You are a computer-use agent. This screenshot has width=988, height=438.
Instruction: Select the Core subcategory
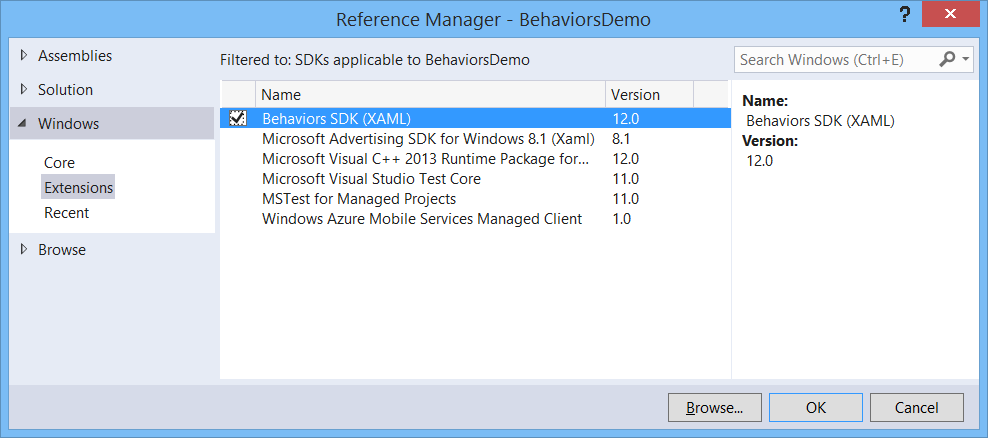59,163
